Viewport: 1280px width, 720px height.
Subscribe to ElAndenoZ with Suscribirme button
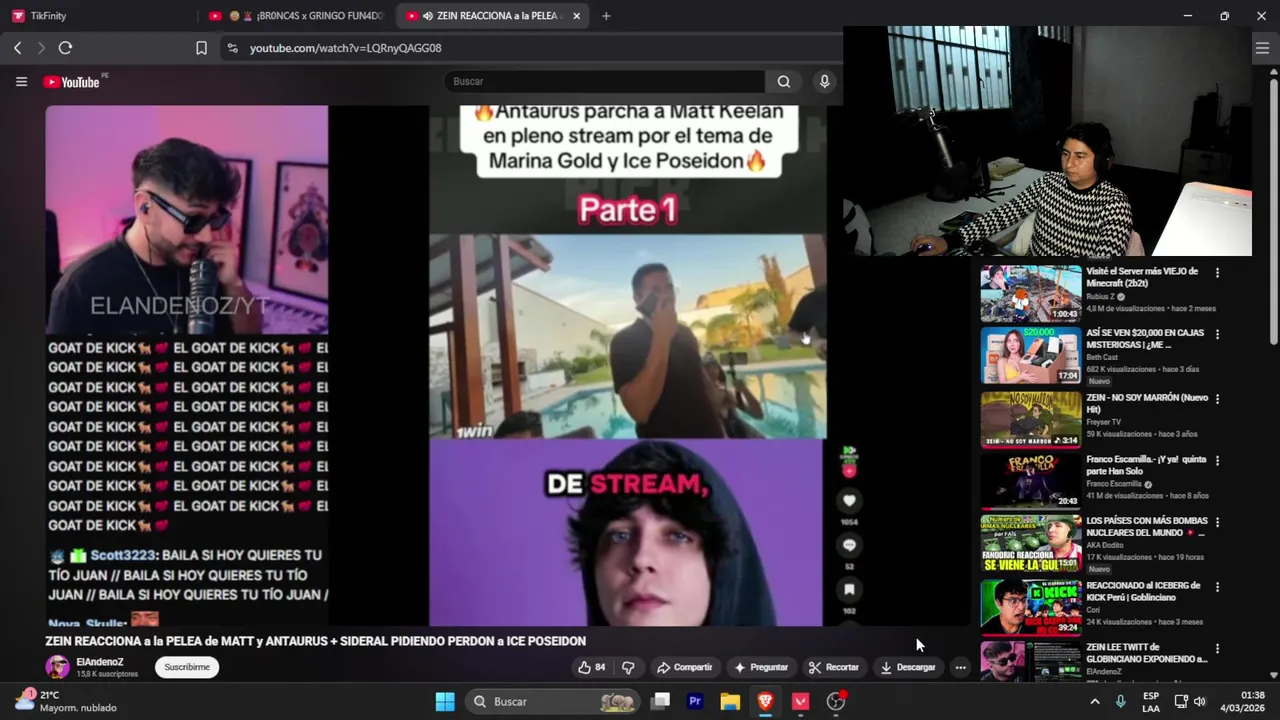[x=187, y=667]
